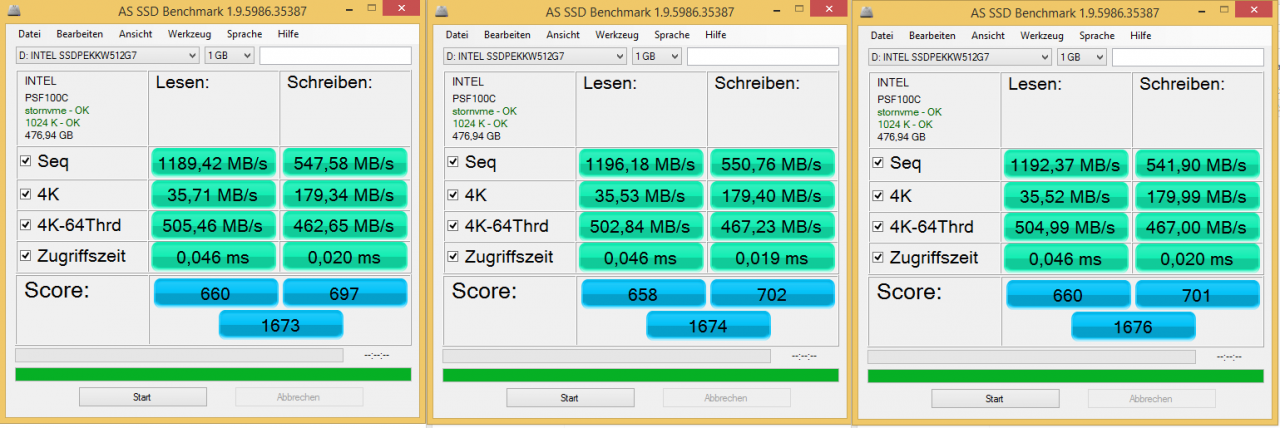Click the 1189,42 MB/s Seq read result
Image resolution: width=1280 pixels, height=428 pixels.
tap(214, 163)
